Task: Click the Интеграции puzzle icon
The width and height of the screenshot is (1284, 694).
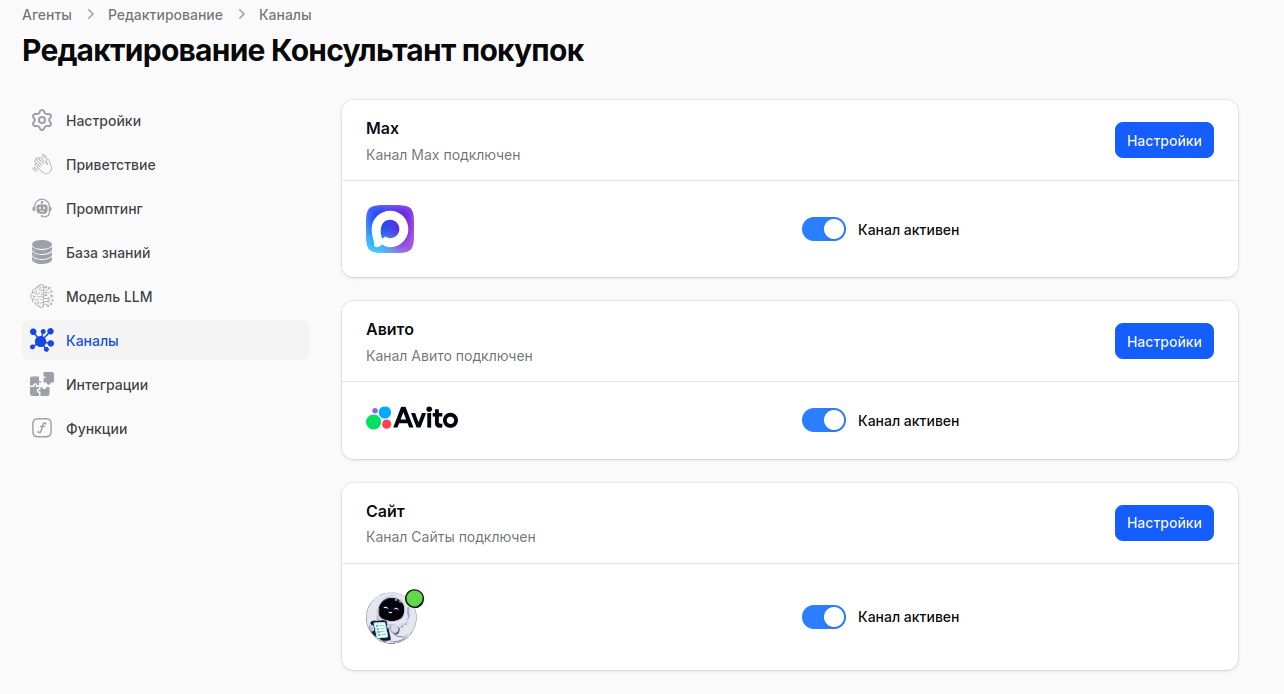Action: coord(42,385)
